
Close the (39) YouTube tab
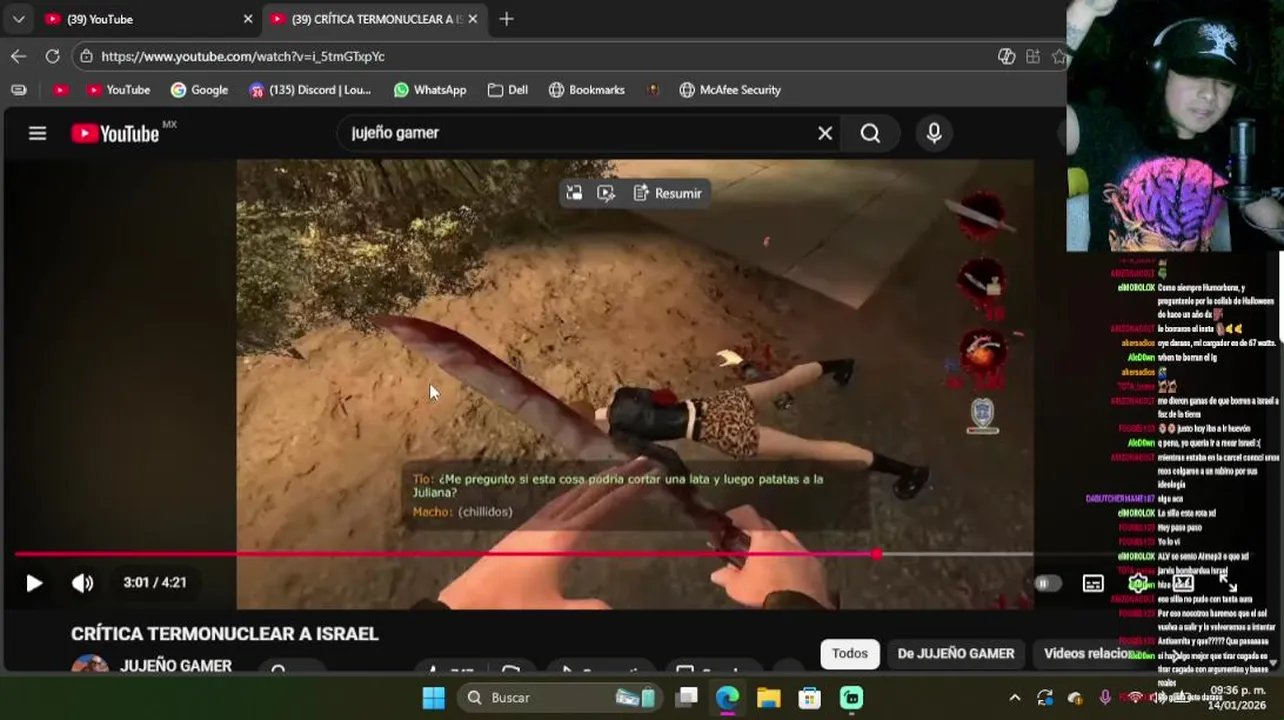coord(248,19)
